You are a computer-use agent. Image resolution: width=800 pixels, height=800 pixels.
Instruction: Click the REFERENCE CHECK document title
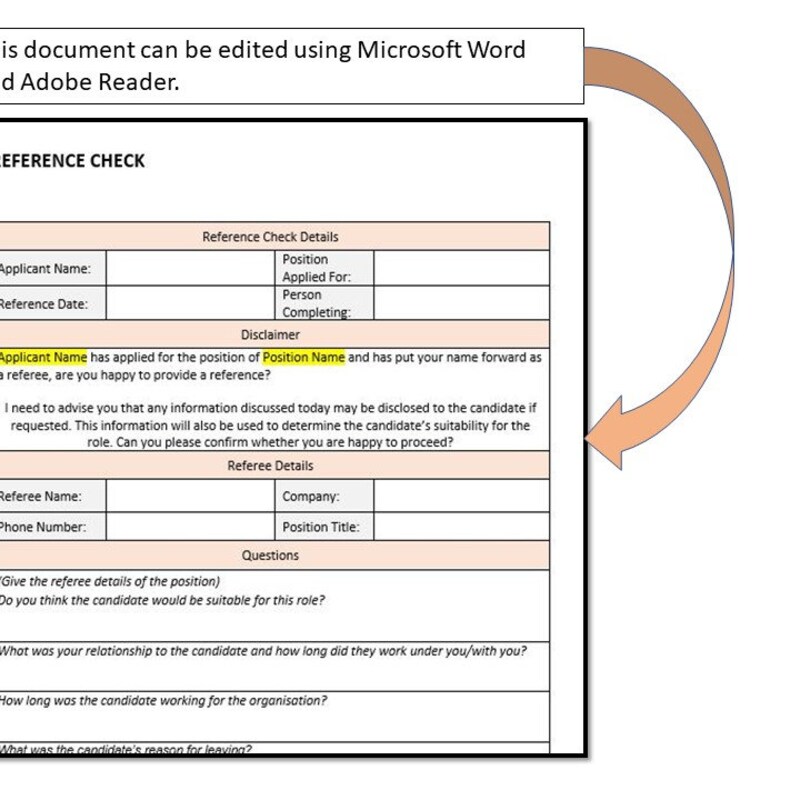[x=75, y=160]
